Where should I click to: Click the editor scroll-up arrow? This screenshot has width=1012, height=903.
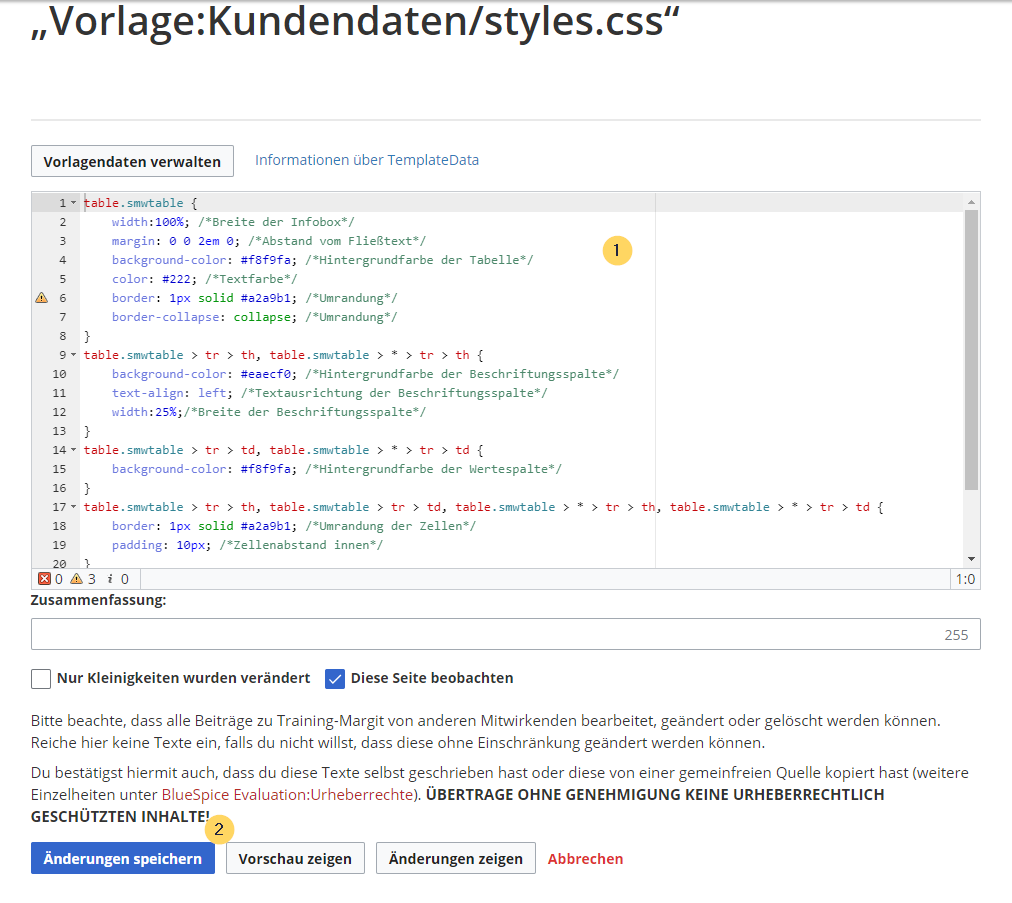[x=971, y=202]
